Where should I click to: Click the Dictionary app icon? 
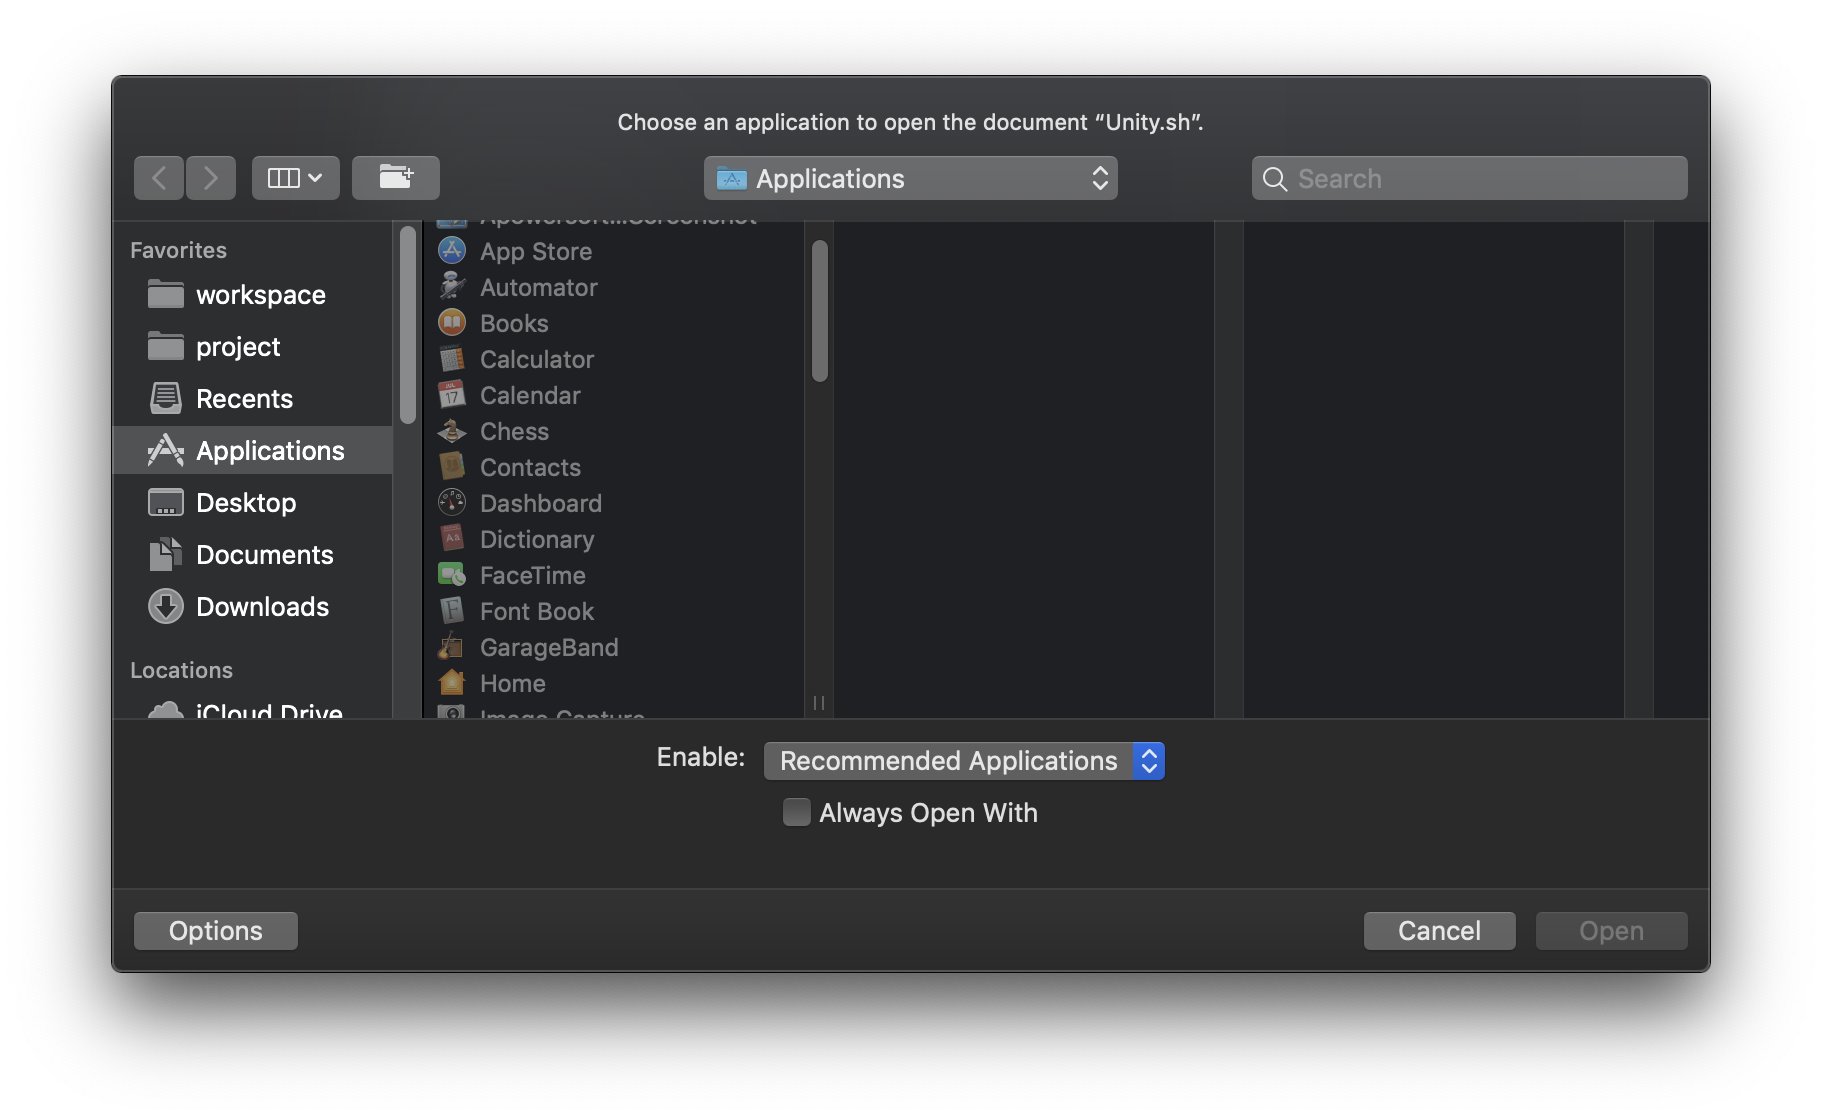452,538
